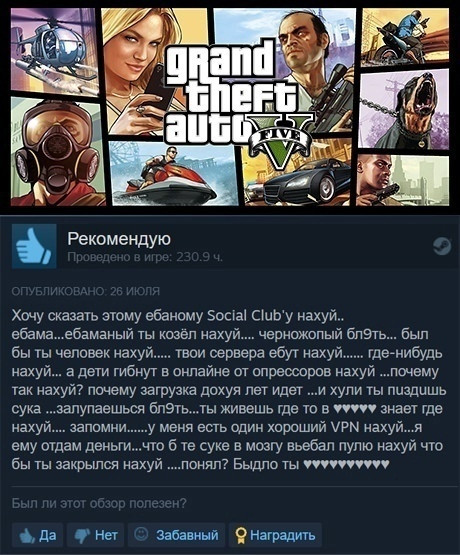
Task: Click the thumbs-down icon on Нет button
Action: [x=82, y=536]
